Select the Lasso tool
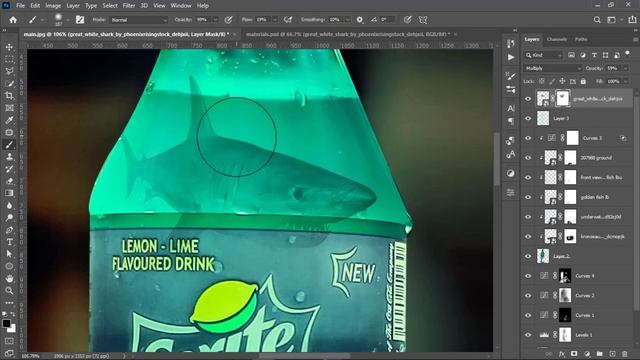The height and width of the screenshot is (360, 640). pyautogui.click(x=9, y=71)
